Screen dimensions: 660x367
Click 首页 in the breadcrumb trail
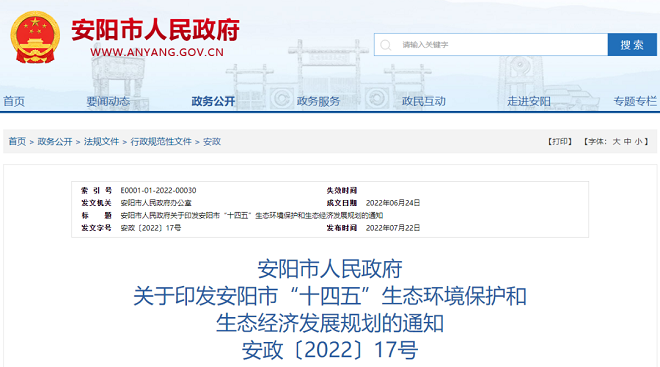tap(17, 141)
